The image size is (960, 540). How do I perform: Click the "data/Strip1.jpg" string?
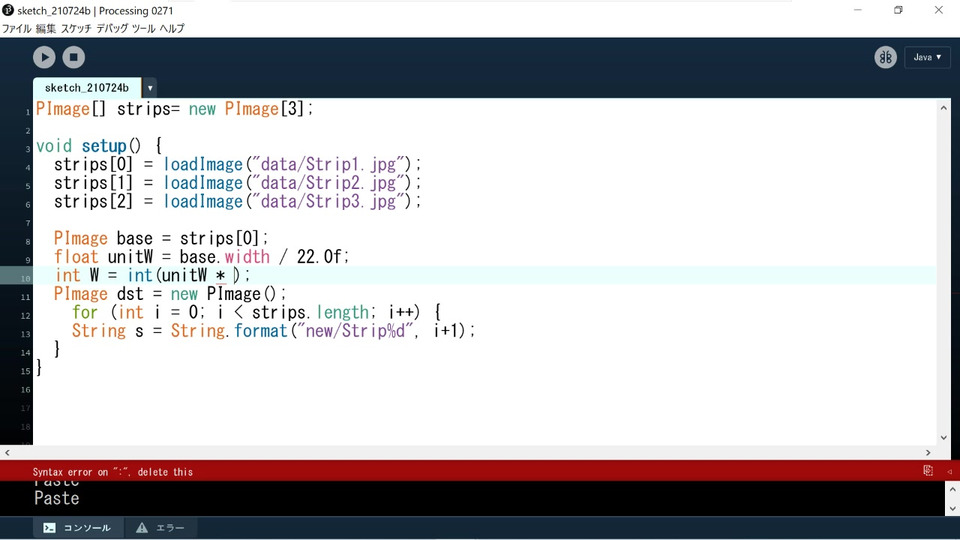coord(329,165)
